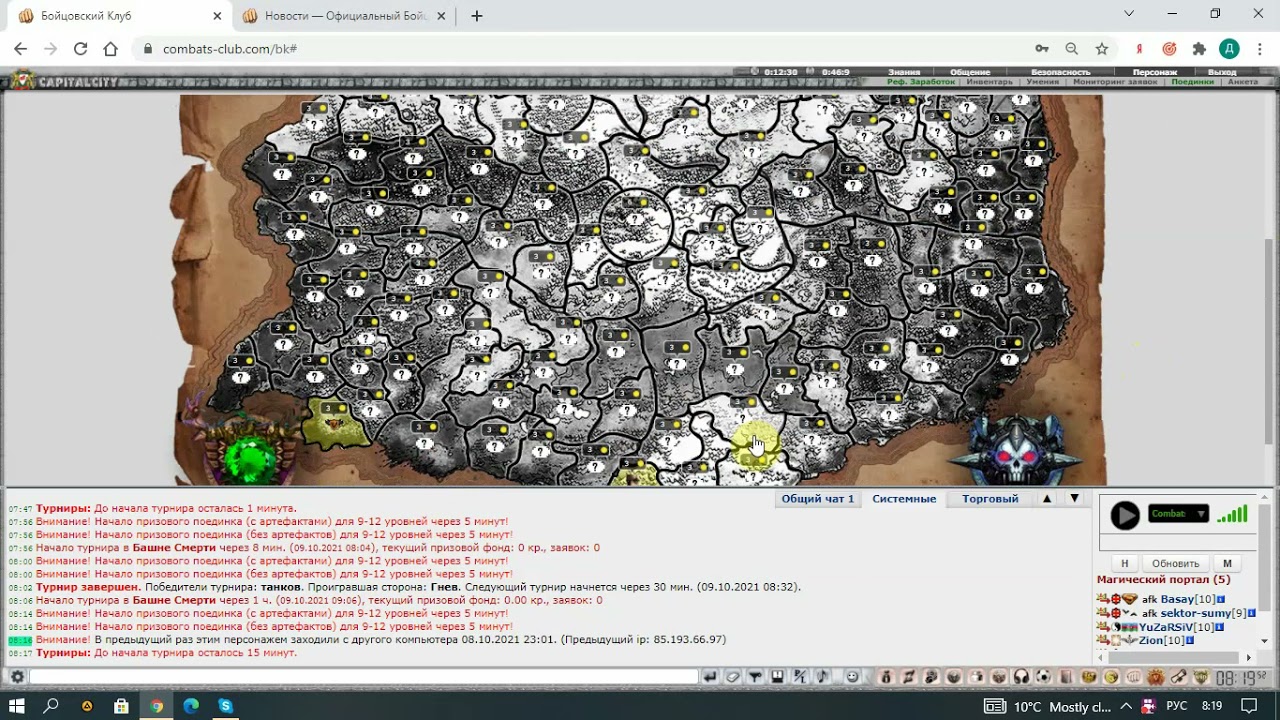Click the funnel filter icon in chat toolbar
Image resolution: width=1280 pixels, height=720 pixels.
(755, 677)
